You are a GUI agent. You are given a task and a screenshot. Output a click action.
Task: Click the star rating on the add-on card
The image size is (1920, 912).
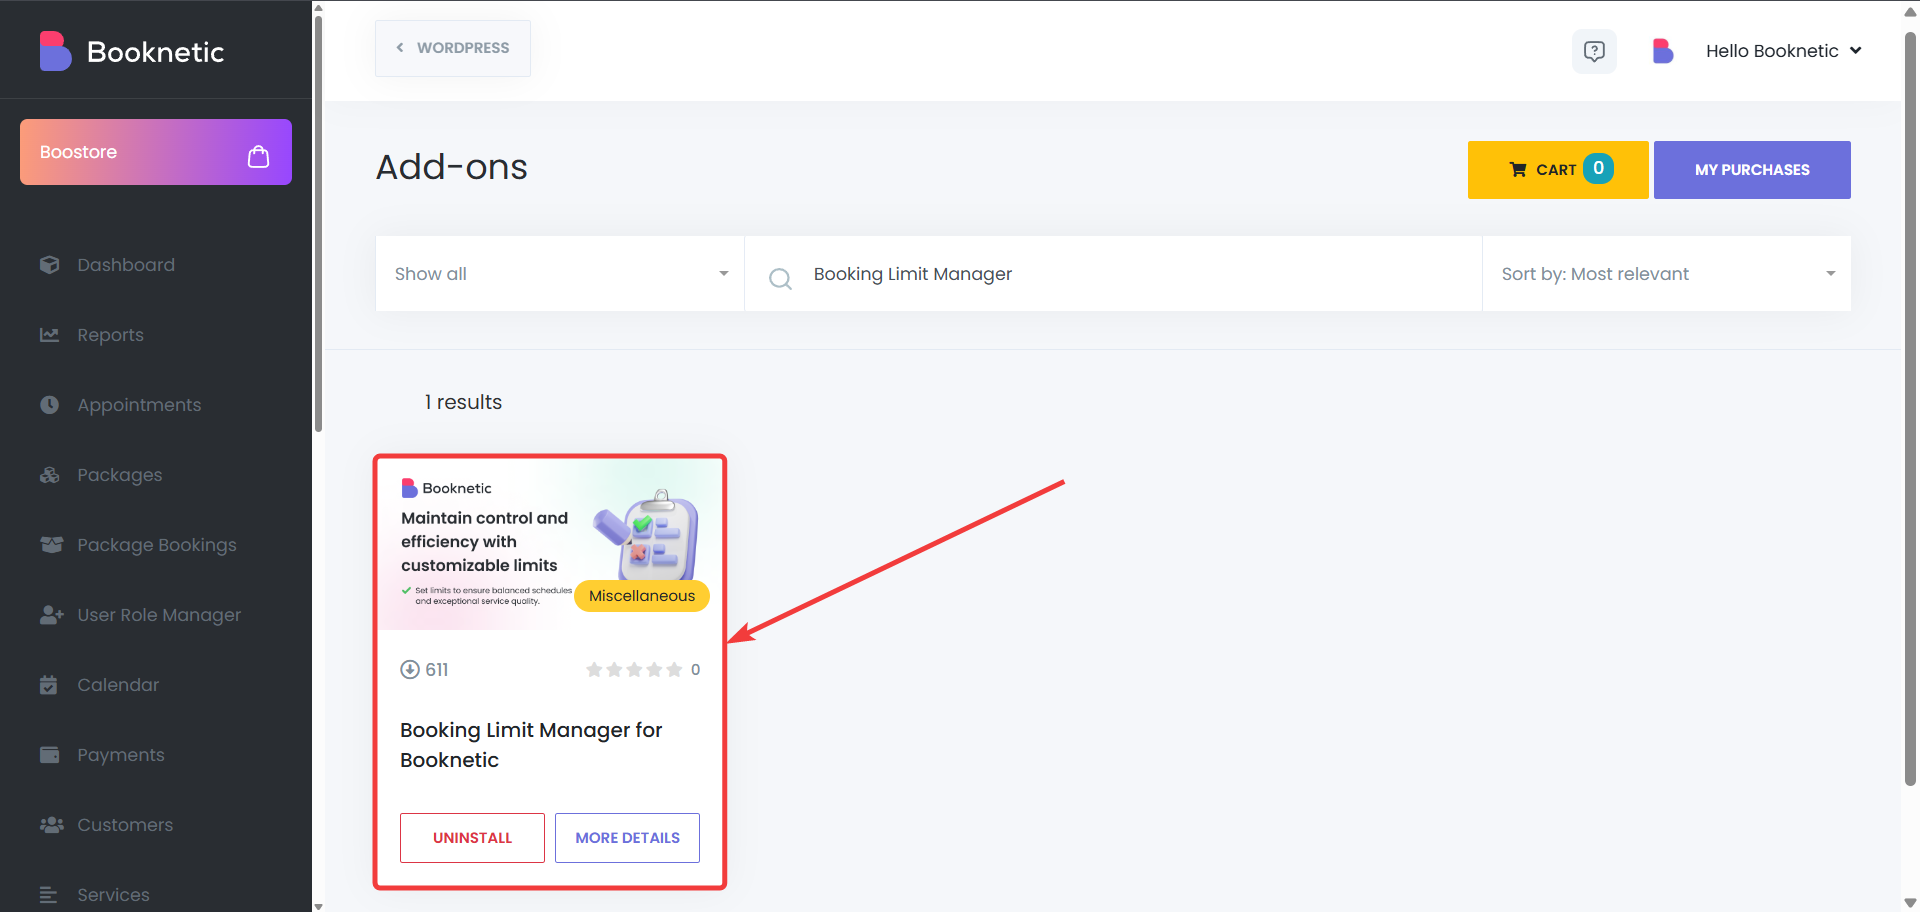tap(634, 670)
